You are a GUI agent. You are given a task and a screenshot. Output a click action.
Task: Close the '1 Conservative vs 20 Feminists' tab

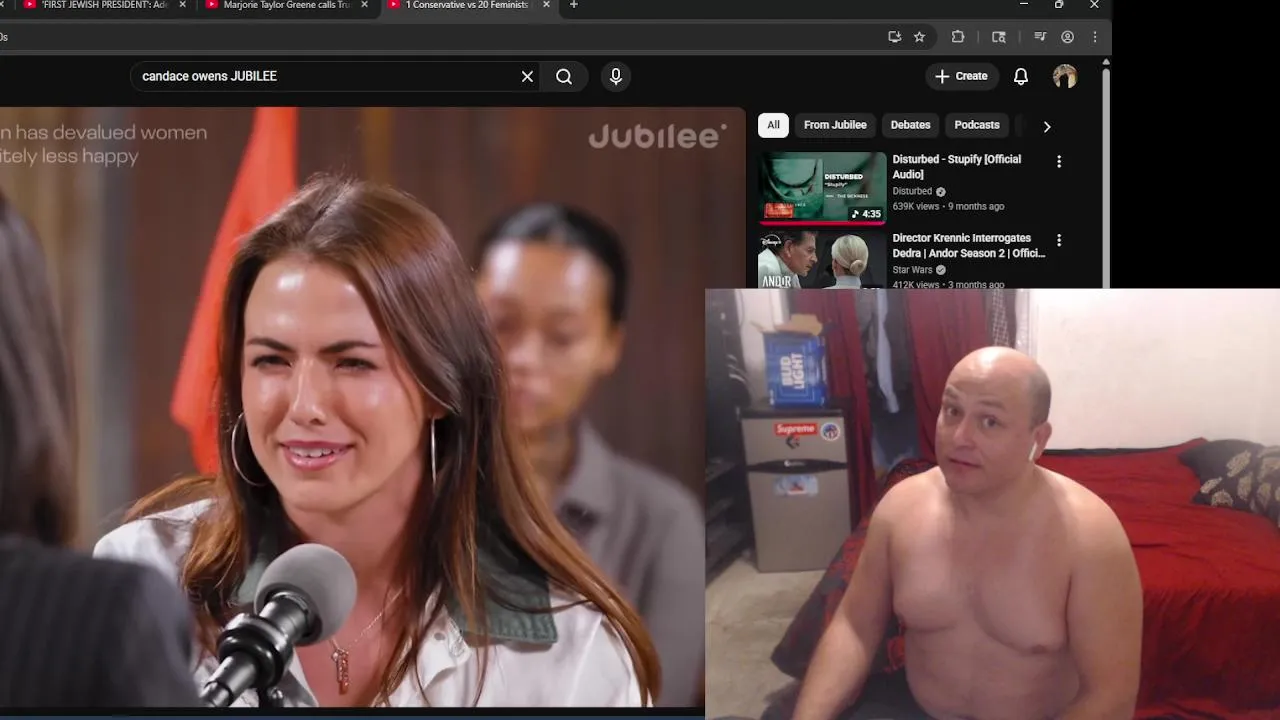coord(546,5)
